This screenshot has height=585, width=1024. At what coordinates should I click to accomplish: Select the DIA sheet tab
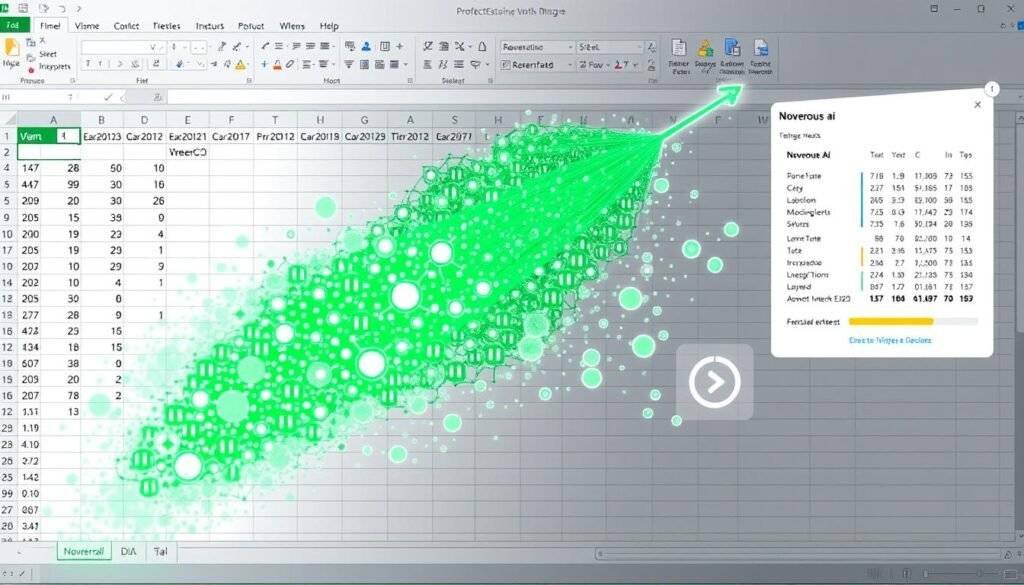coord(129,551)
